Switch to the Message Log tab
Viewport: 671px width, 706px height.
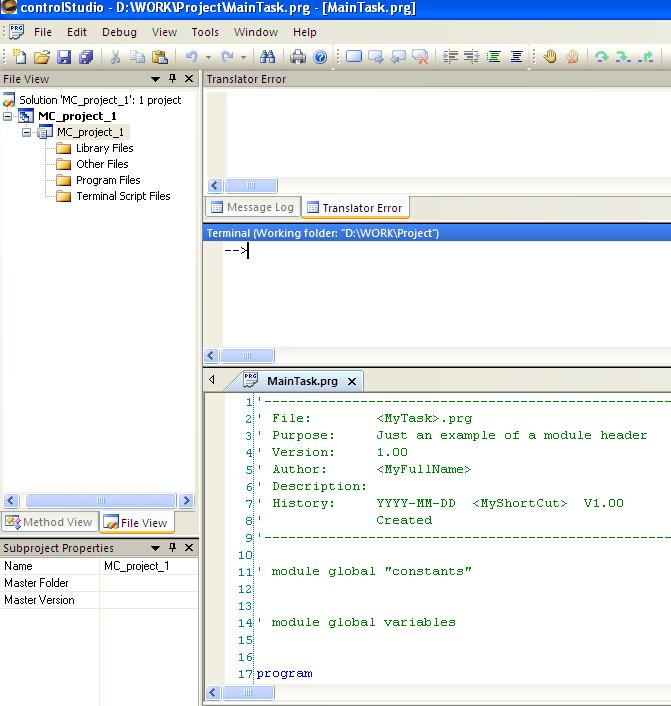pyautogui.click(x=251, y=207)
